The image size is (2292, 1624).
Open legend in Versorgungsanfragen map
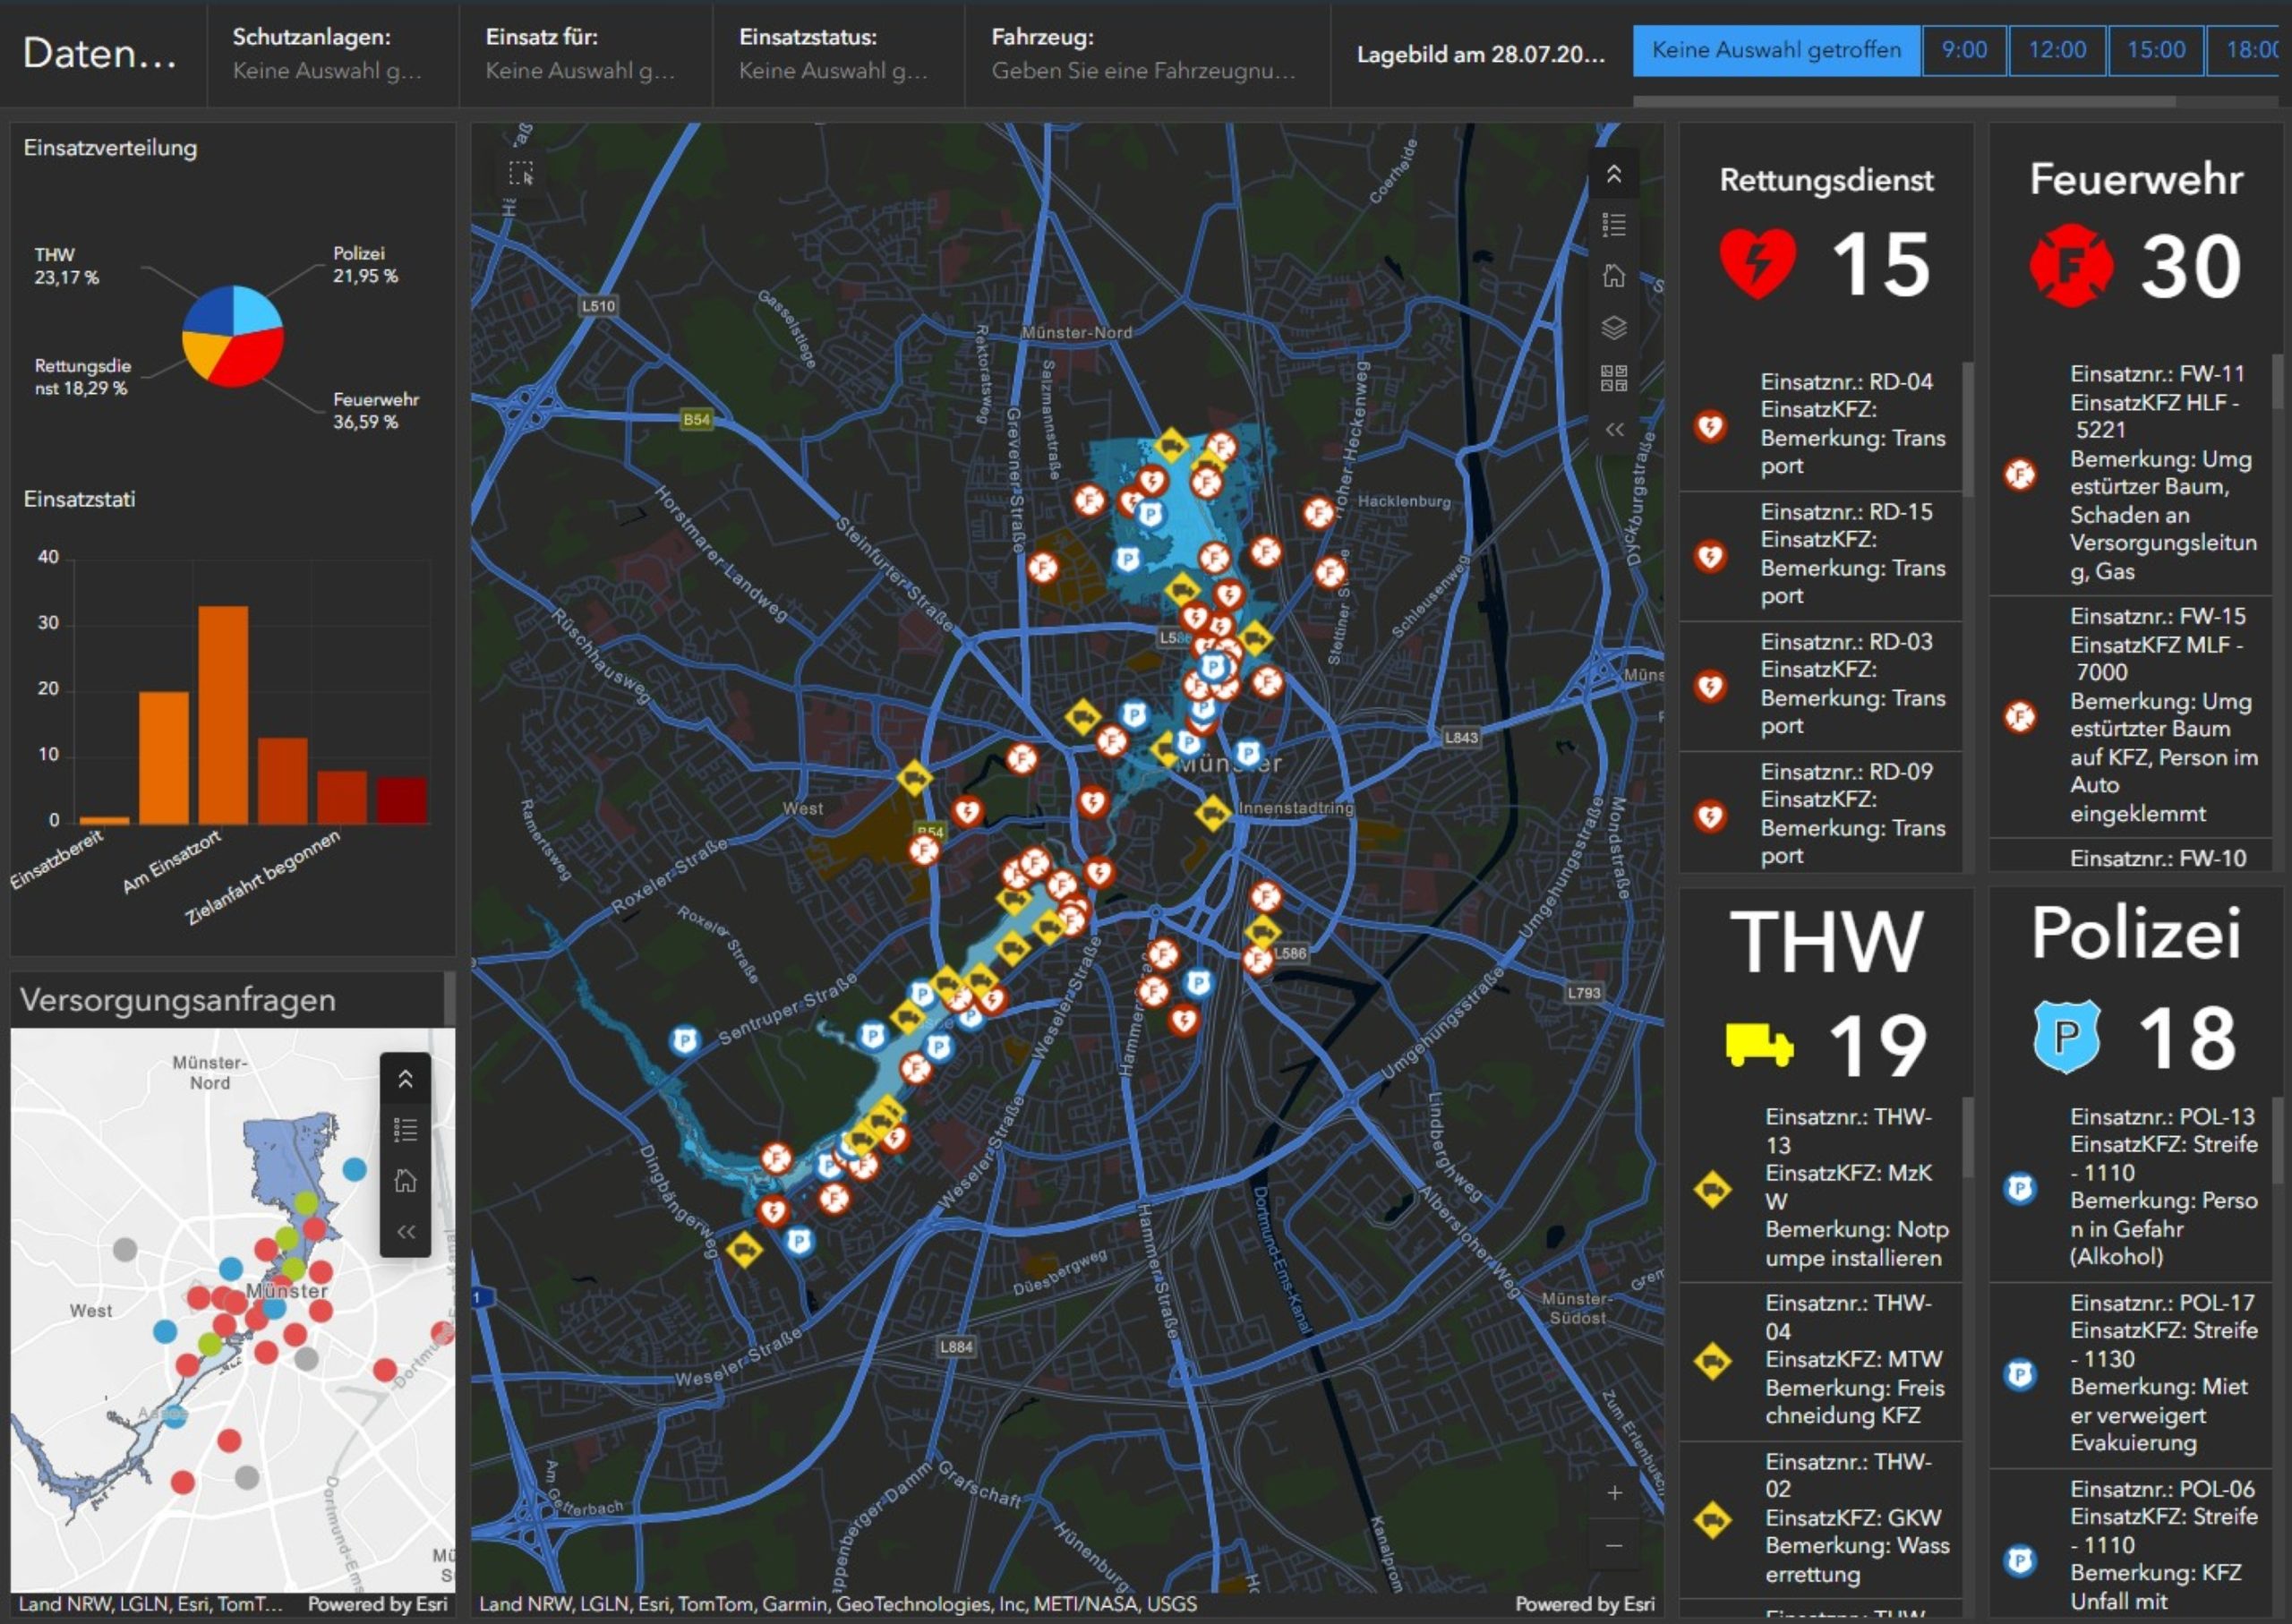coord(405,1130)
